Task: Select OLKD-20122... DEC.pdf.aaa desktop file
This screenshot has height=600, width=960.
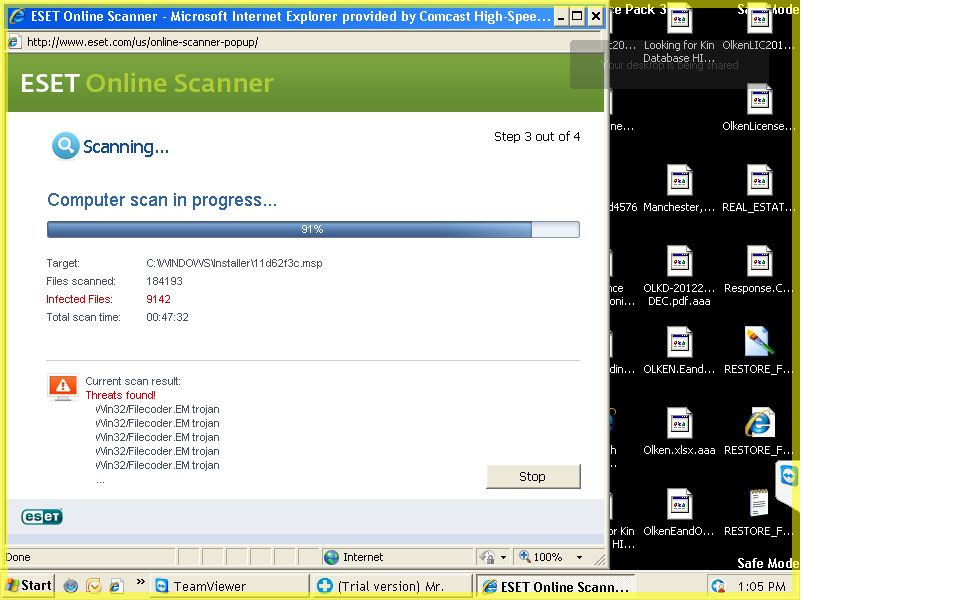Action: point(679,277)
